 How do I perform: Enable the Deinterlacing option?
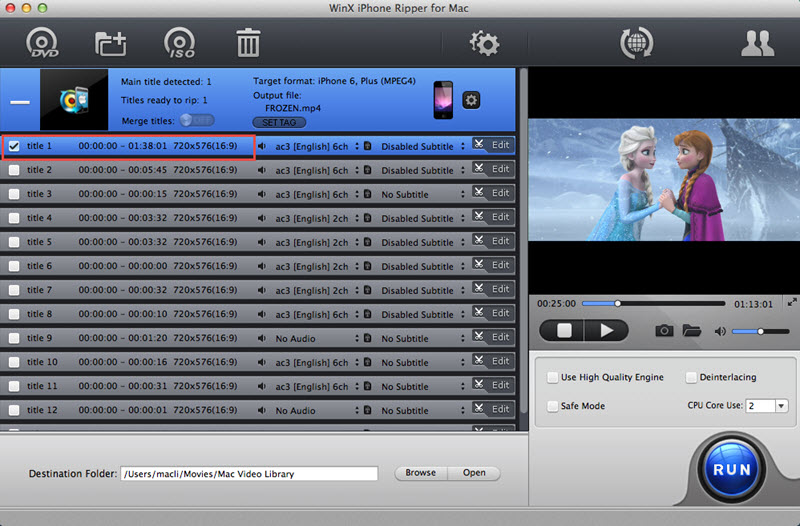[691, 378]
